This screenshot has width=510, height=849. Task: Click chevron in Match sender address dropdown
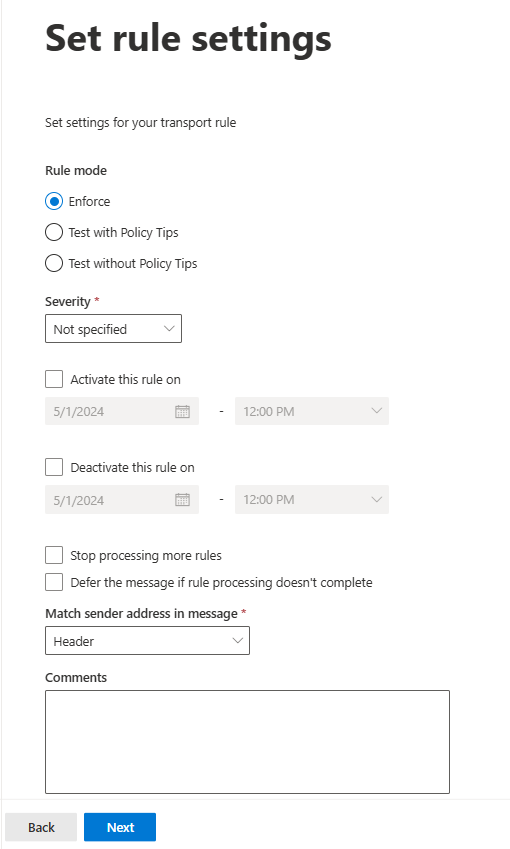click(x=237, y=641)
